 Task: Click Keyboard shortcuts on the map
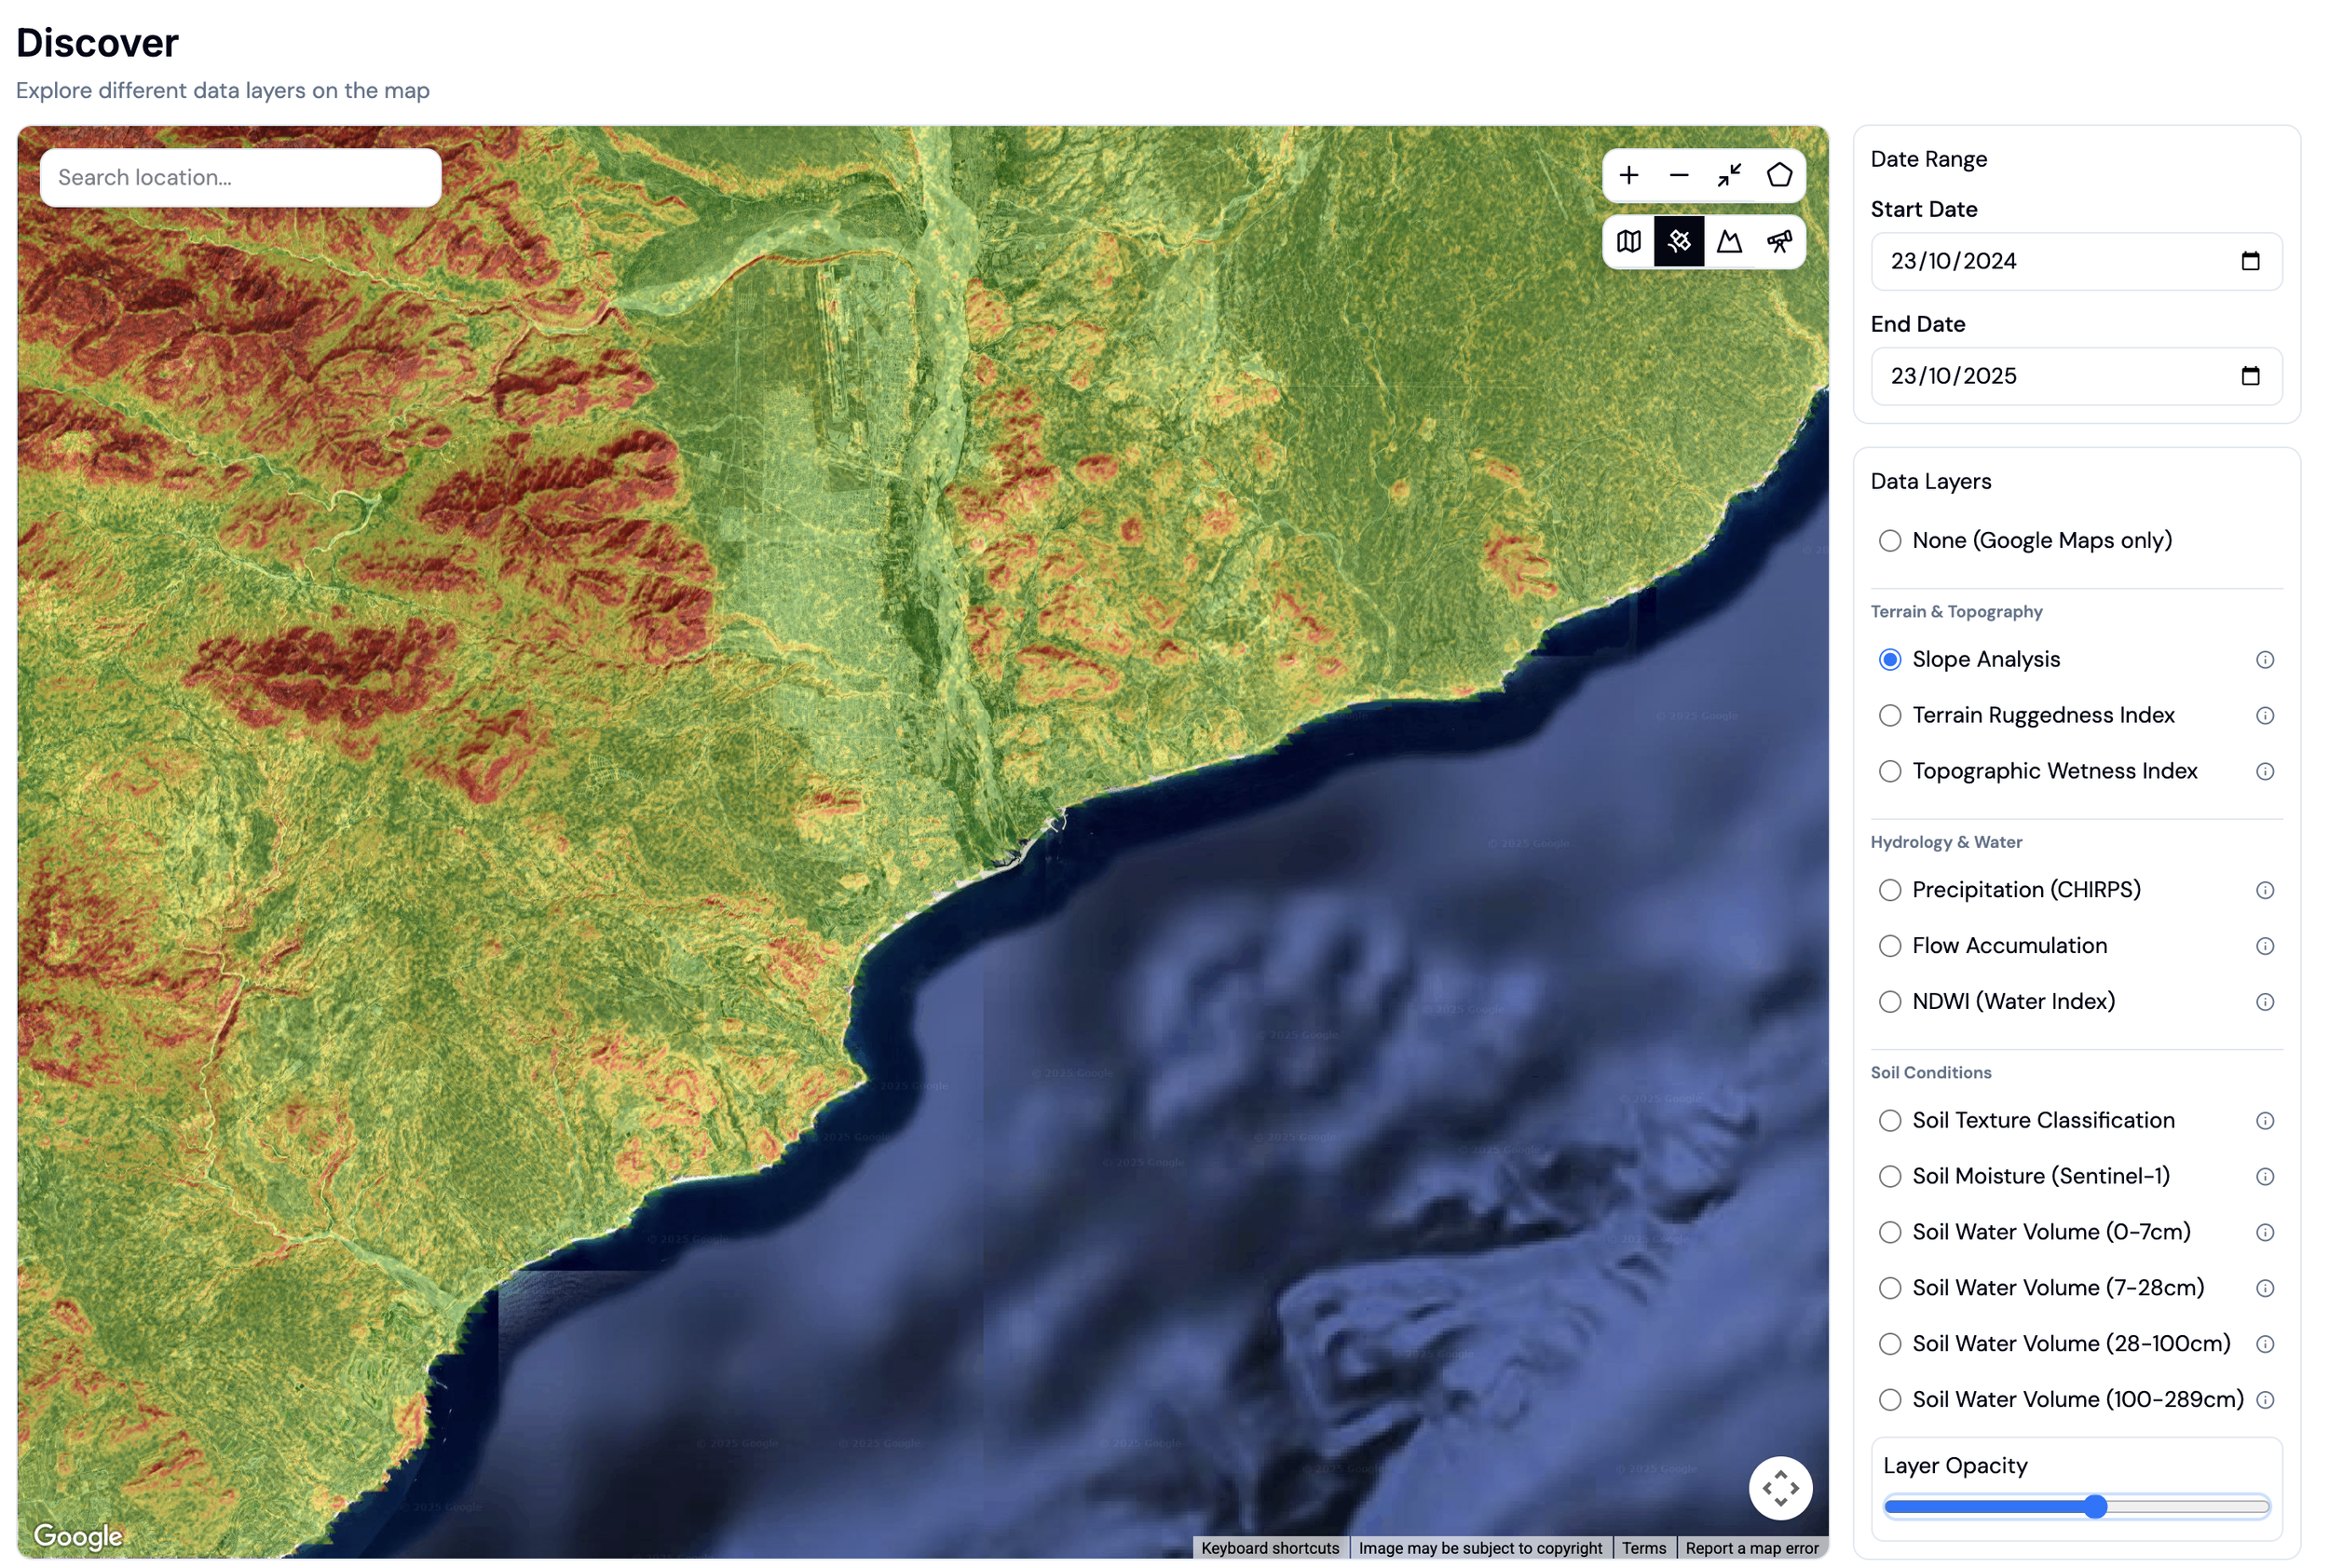click(1269, 1548)
